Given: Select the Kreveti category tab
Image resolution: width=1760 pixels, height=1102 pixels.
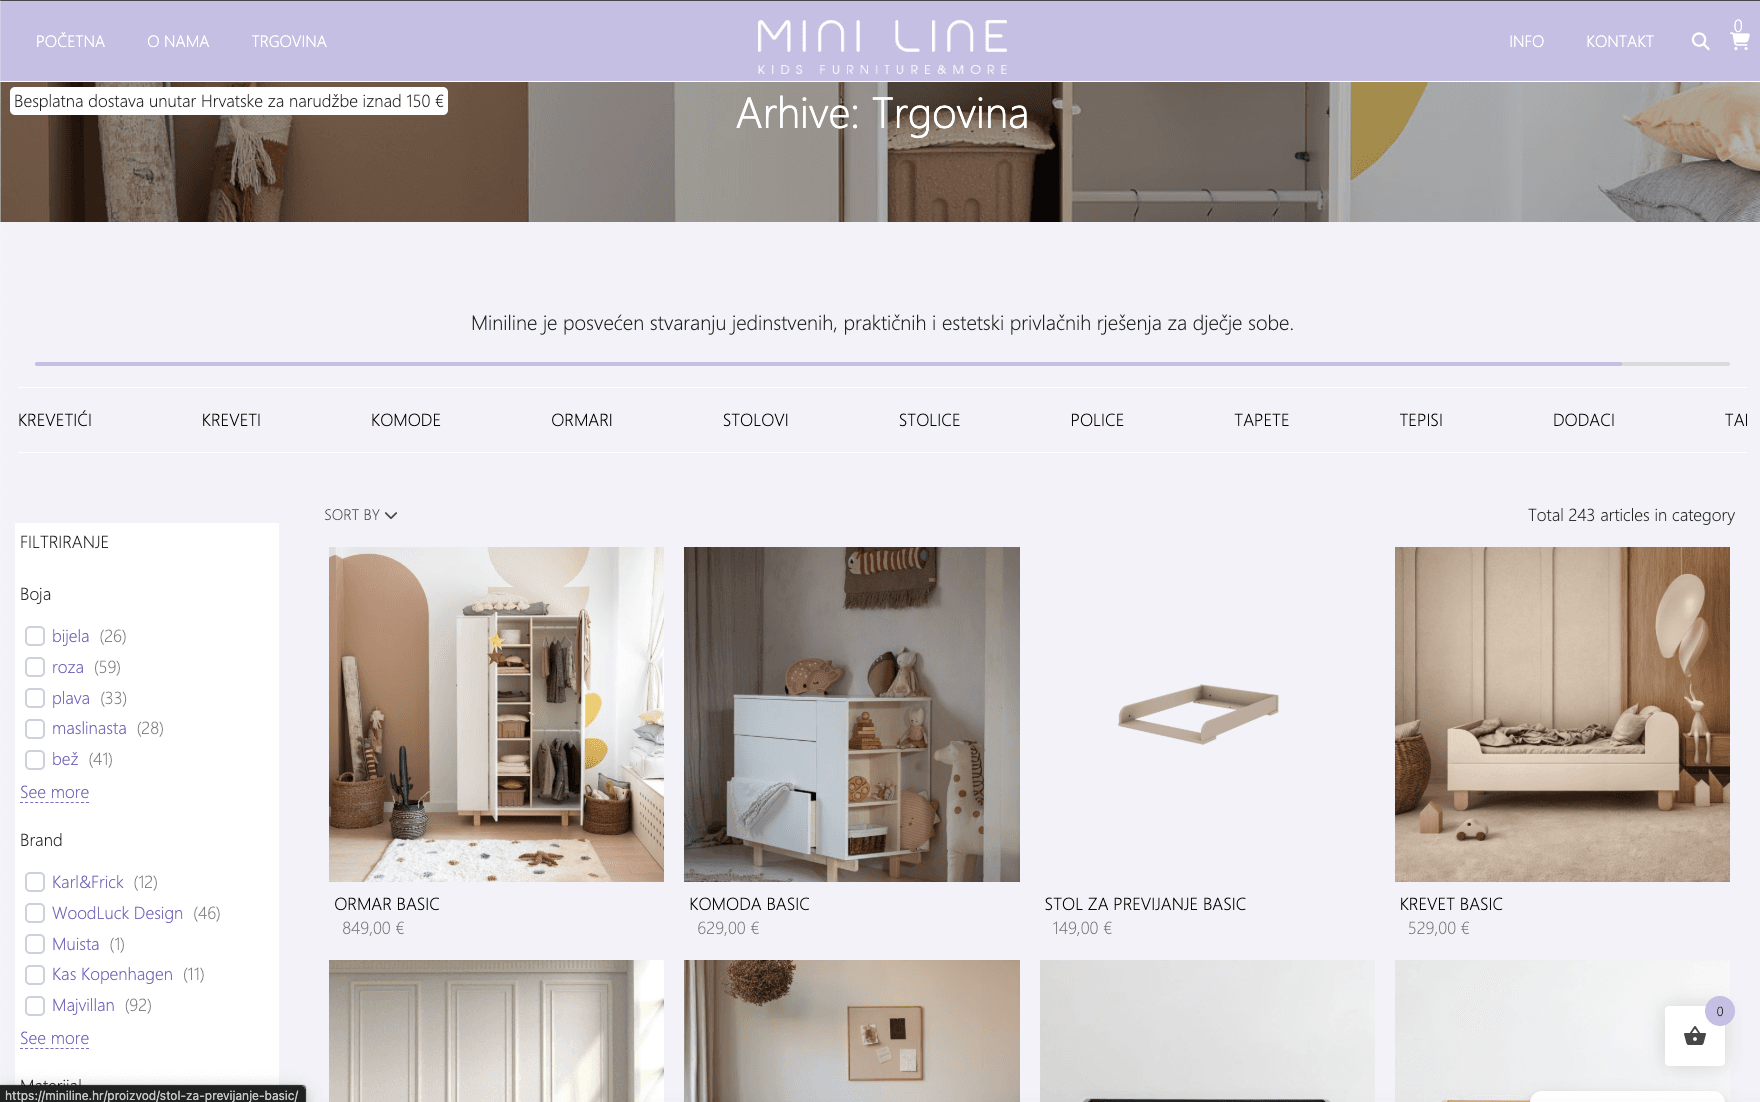Looking at the screenshot, I should point(231,420).
